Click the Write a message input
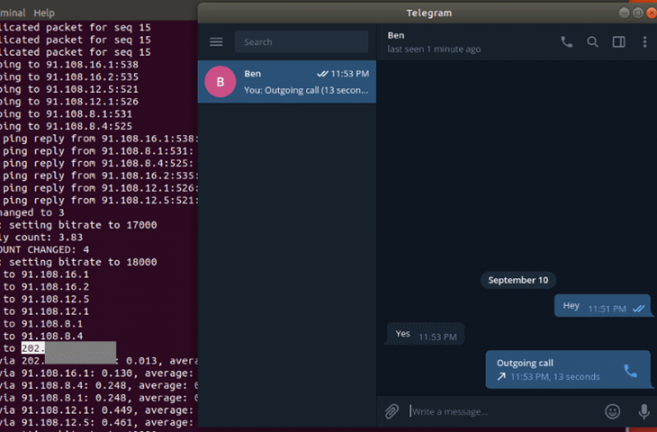The height and width of the screenshot is (432, 657). 503,411
